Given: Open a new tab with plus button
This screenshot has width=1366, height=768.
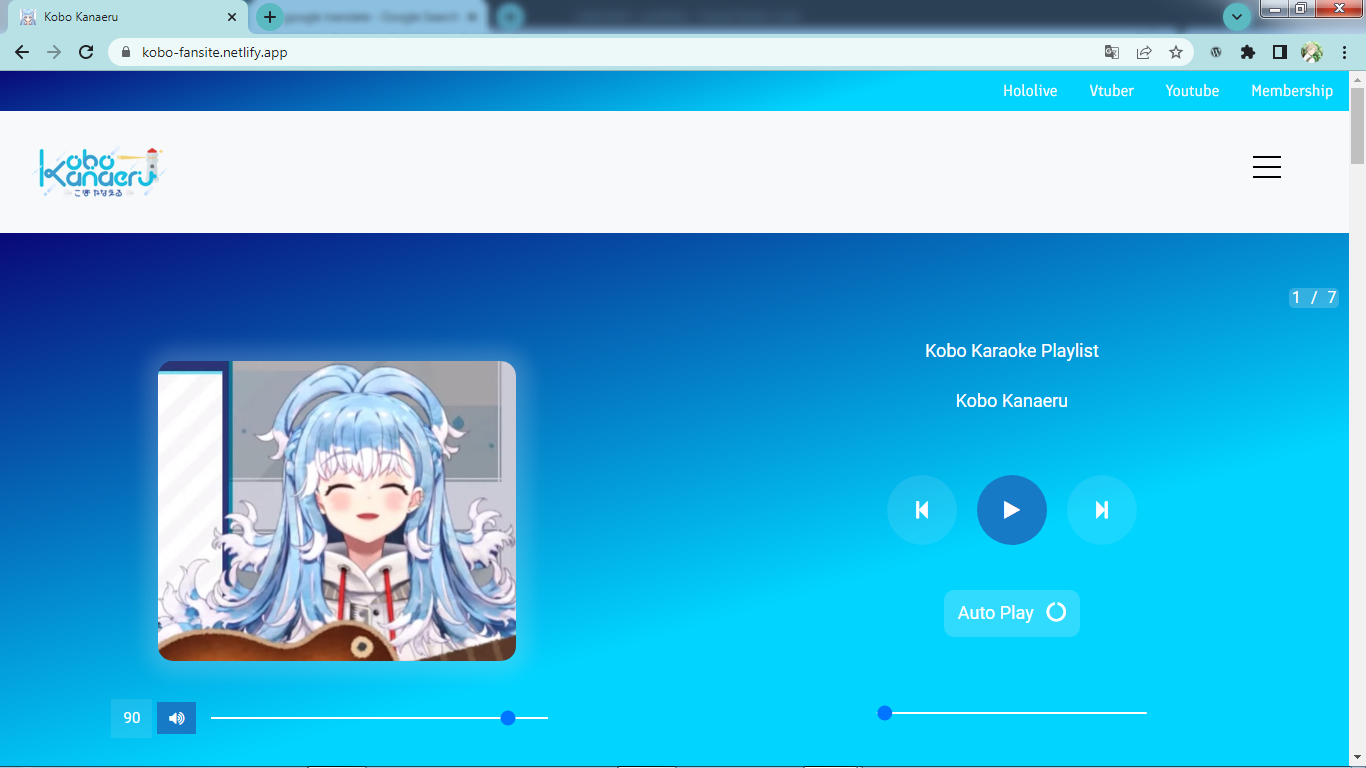Looking at the screenshot, I should pyautogui.click(x=270, y=17).
